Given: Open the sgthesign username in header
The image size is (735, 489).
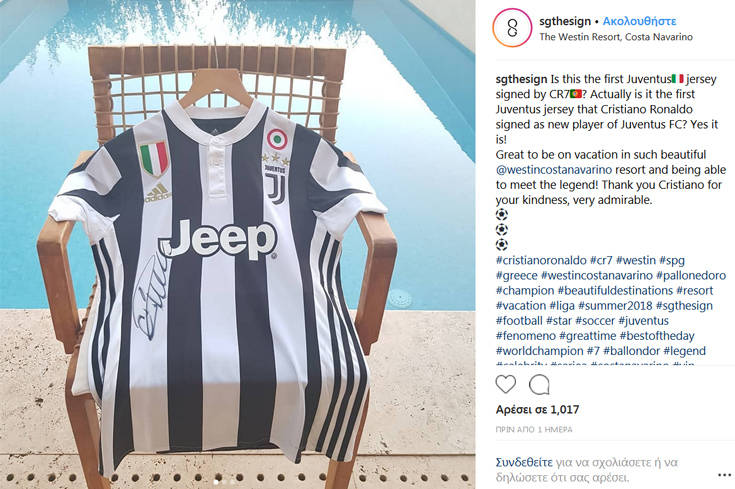Looking at the screenshot, I should coord(565,21).
